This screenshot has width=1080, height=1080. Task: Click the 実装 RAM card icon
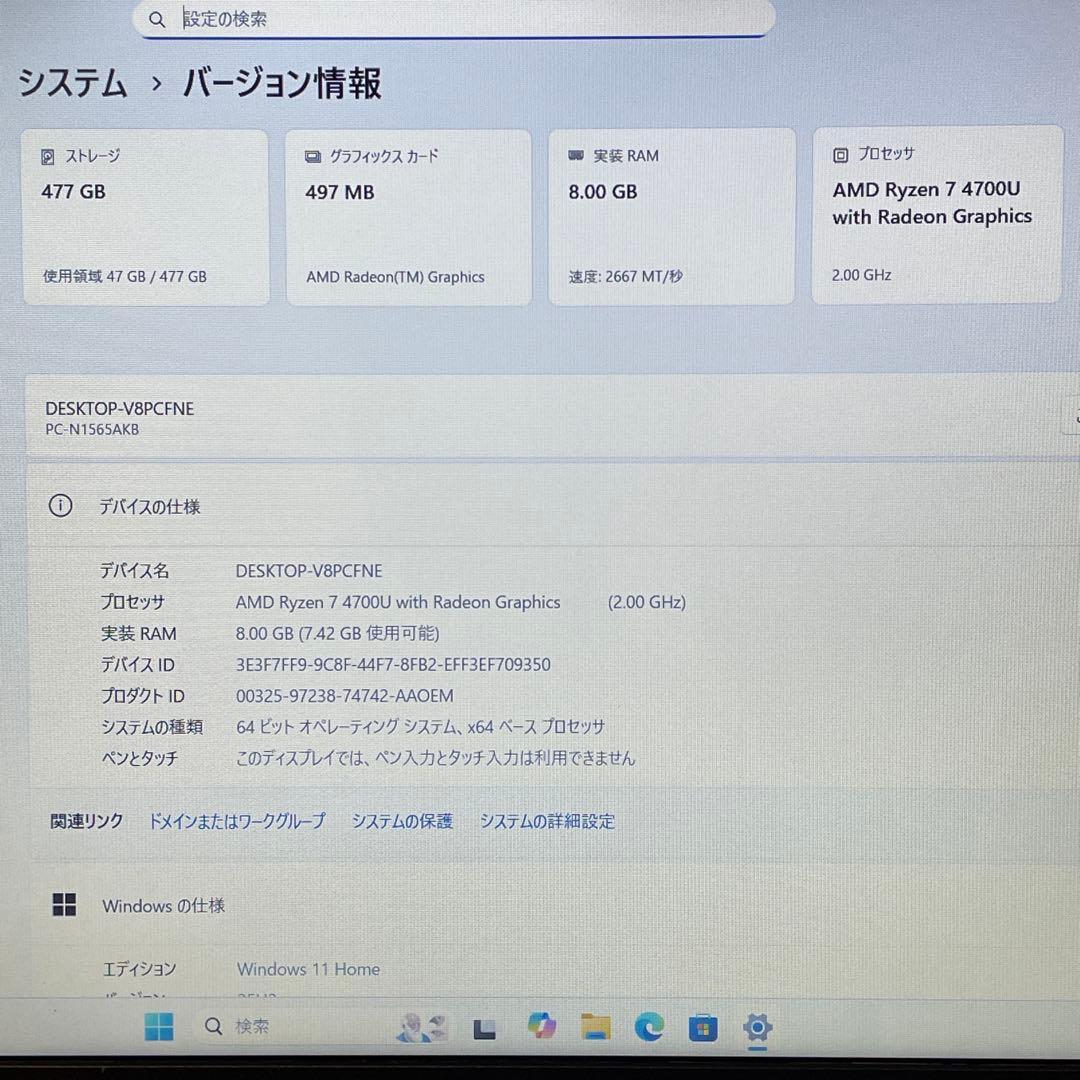coord(575,155)
